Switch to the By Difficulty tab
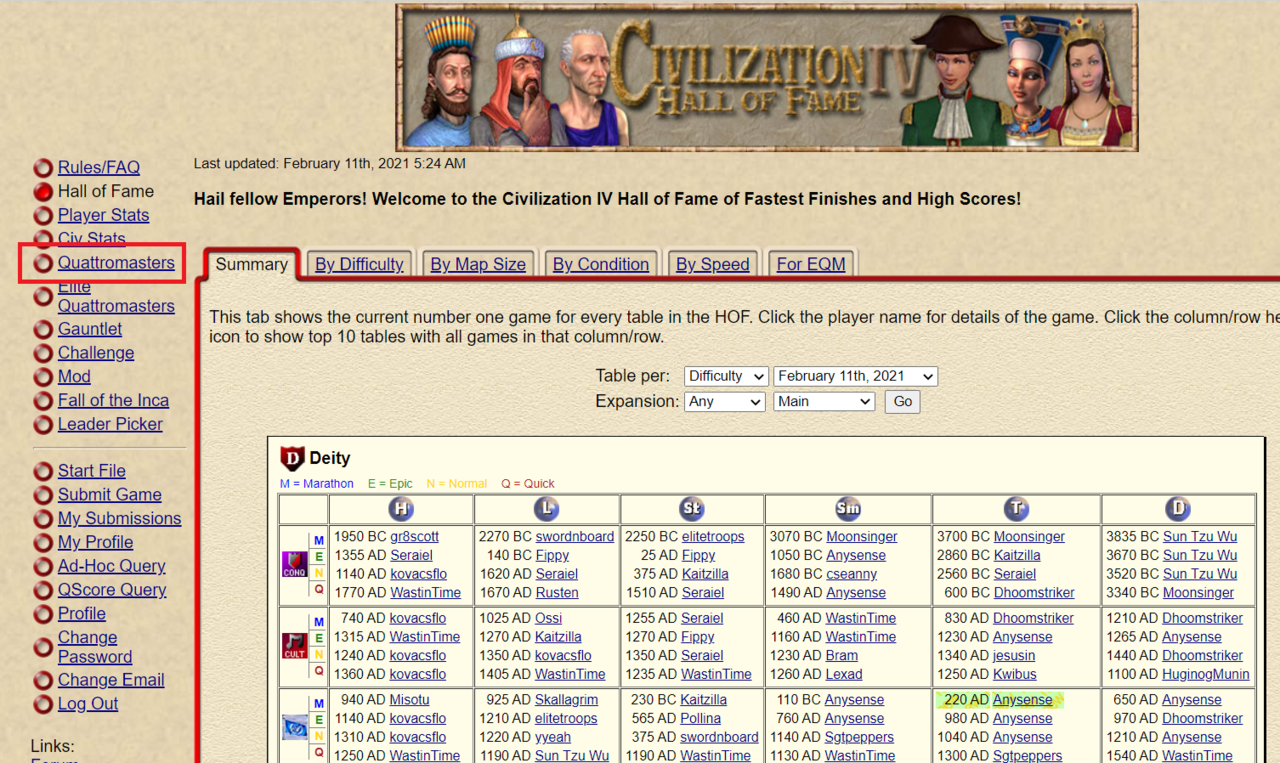Viewport: 1280px width, 763px height. [359, 264]
